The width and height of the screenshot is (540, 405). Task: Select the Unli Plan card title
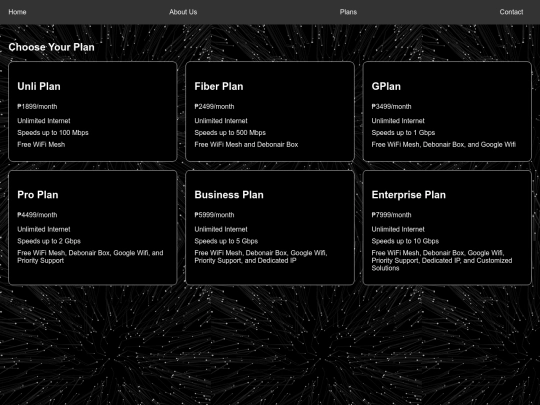(39, 86)
